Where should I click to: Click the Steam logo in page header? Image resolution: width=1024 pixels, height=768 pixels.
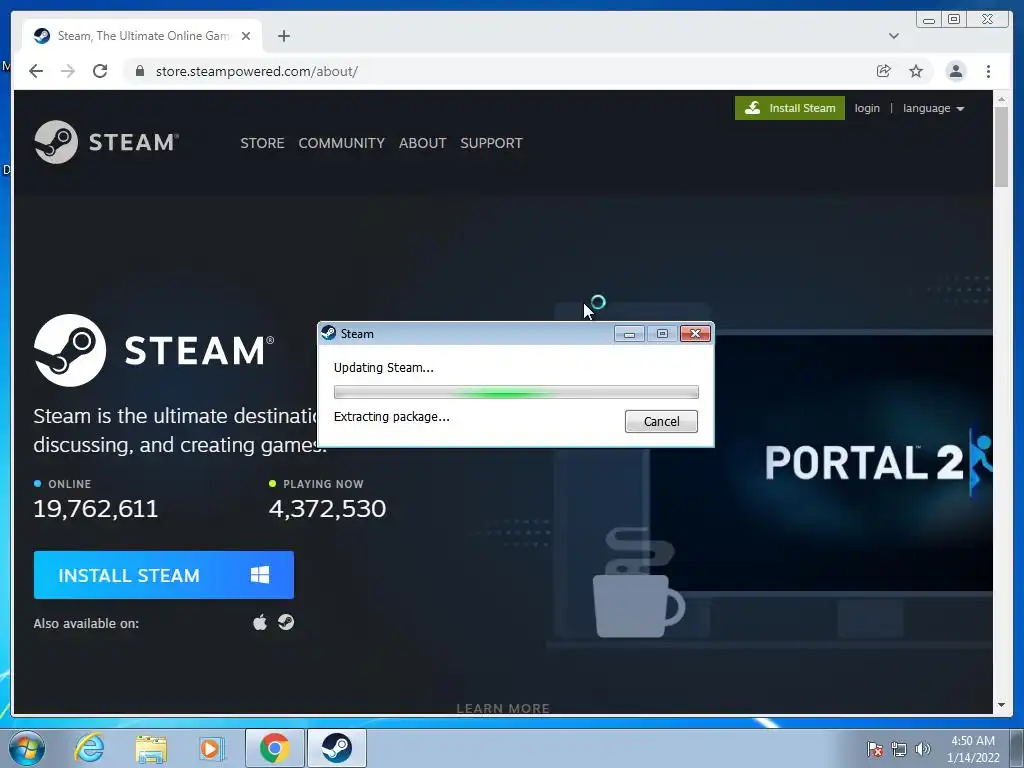pyautogui.click(x=106, y=142)
